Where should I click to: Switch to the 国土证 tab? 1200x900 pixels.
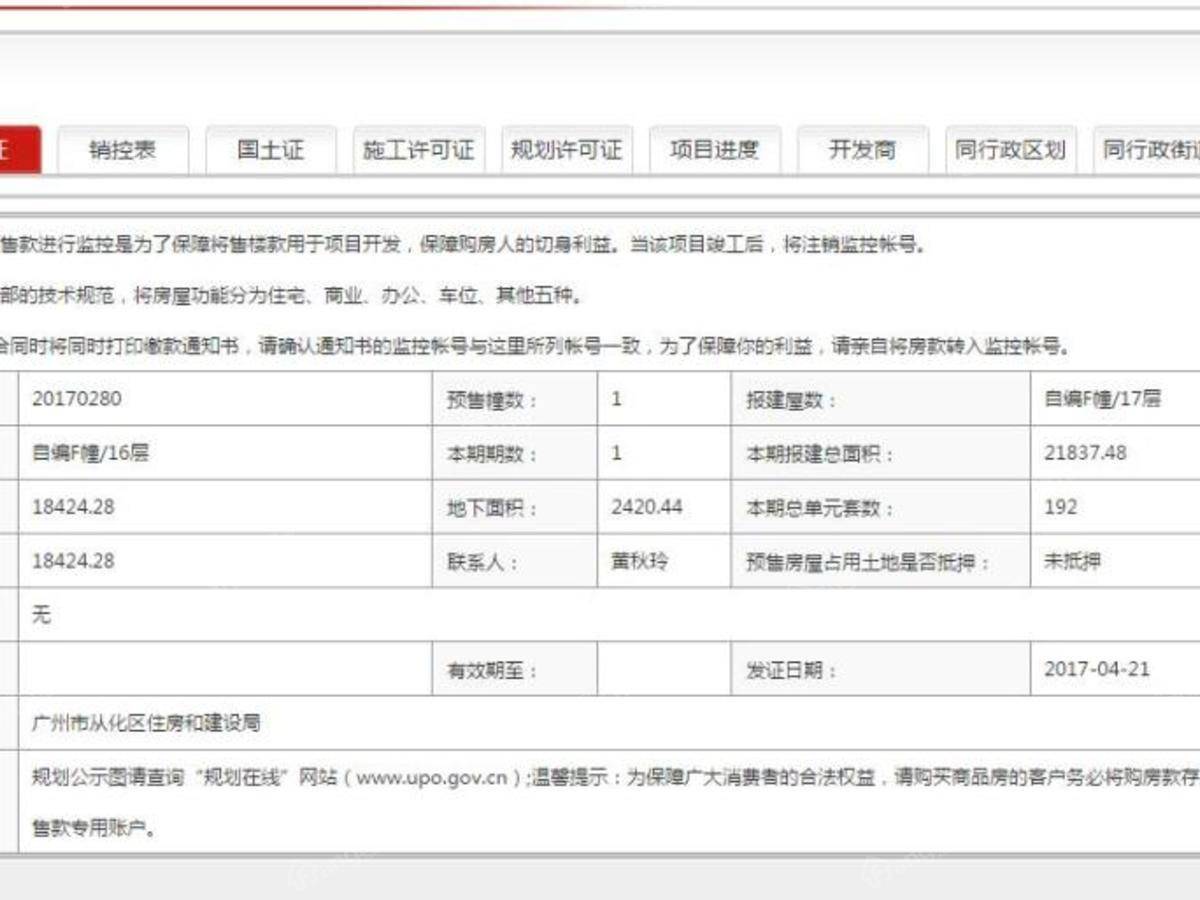click(x=270, y=151)
